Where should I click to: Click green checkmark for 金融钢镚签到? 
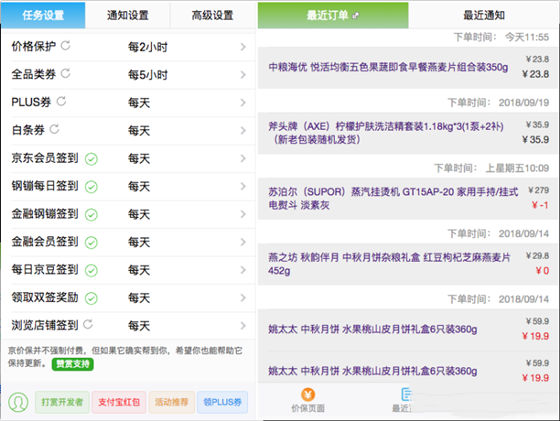[91, 215]
